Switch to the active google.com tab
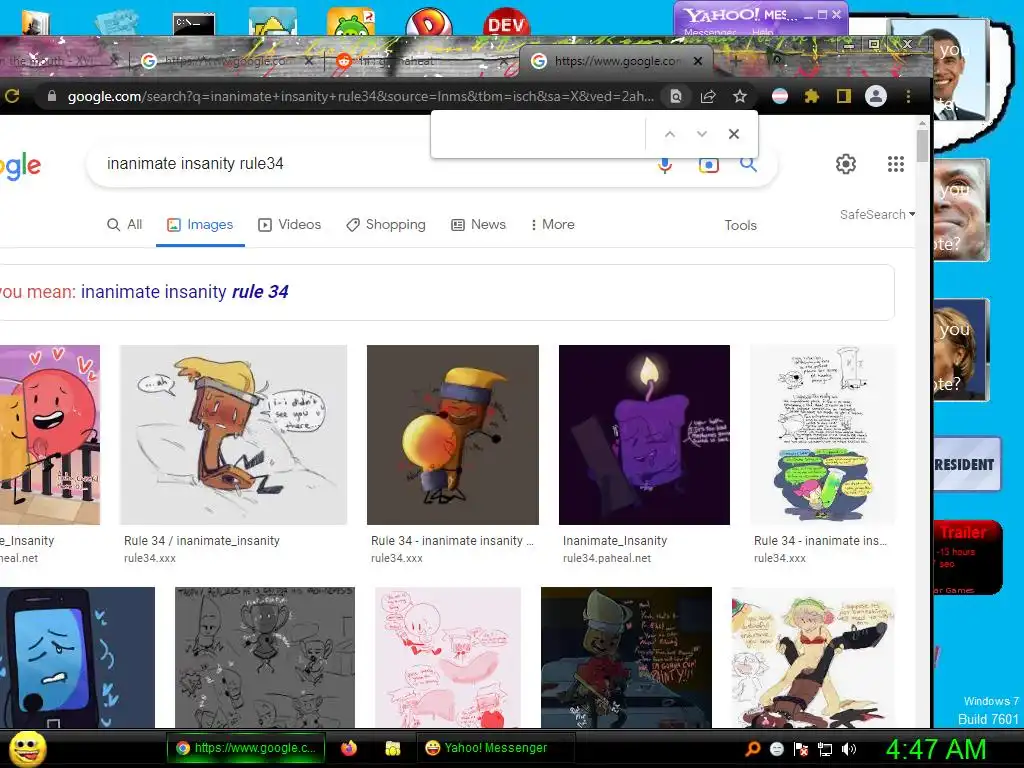The image size is (1024, 768). (x=614, y=61)
